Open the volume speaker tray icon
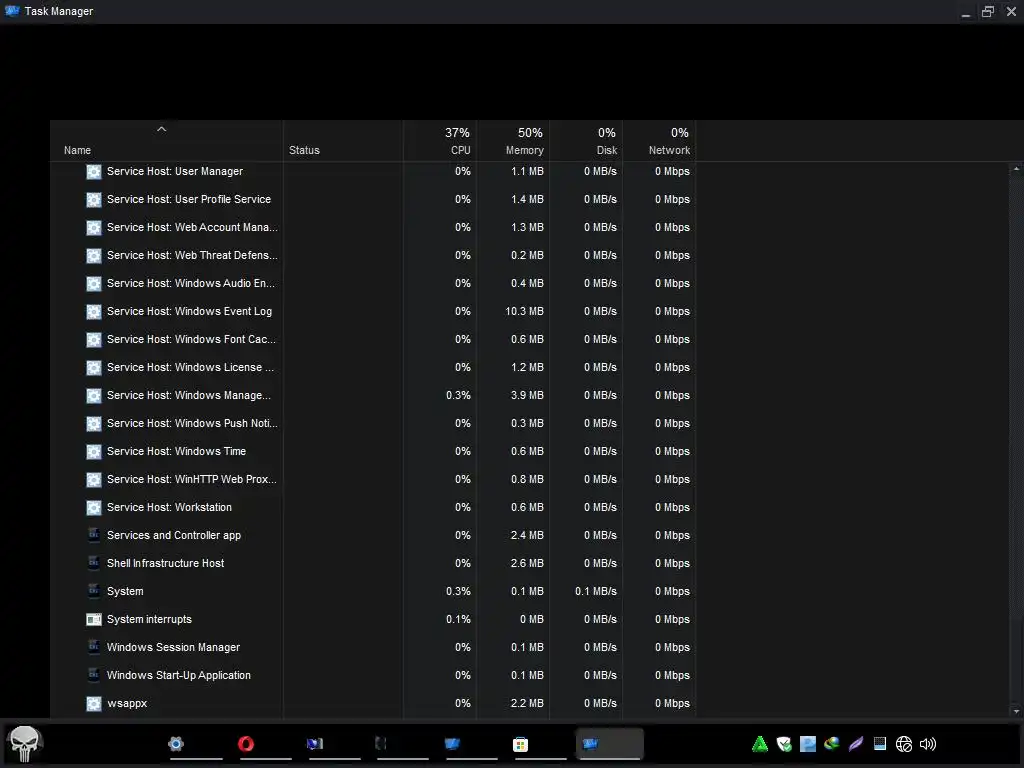The width and height of the screenshot is (1024, 768). pyautogui.click(x=928, y=744)
